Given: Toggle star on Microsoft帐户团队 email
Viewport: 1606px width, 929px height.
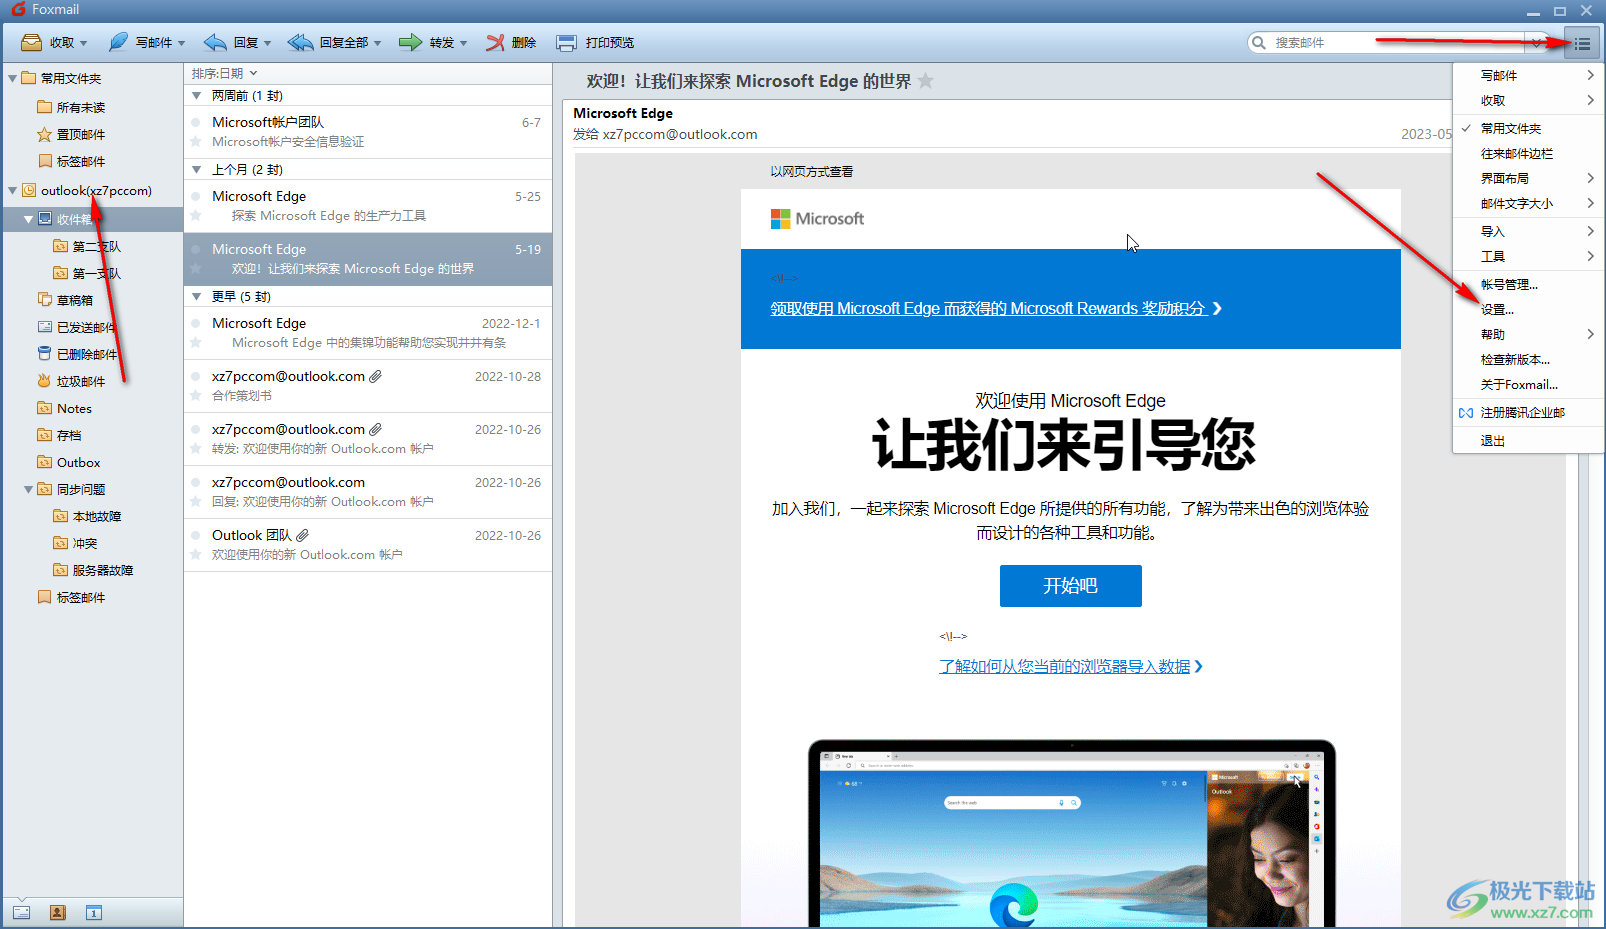Looking at the screenshot, I should (196, 141).
